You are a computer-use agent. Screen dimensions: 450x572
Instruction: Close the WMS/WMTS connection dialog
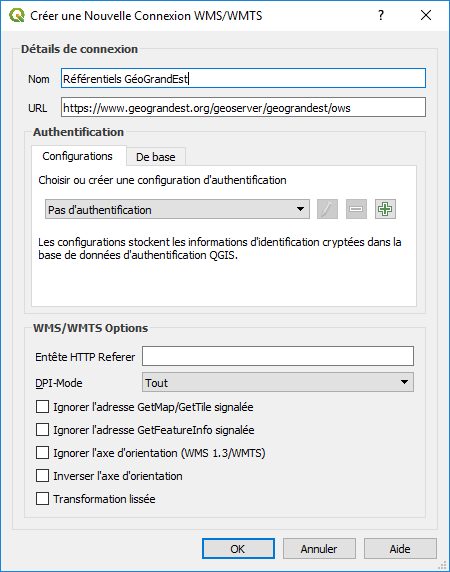426,15
